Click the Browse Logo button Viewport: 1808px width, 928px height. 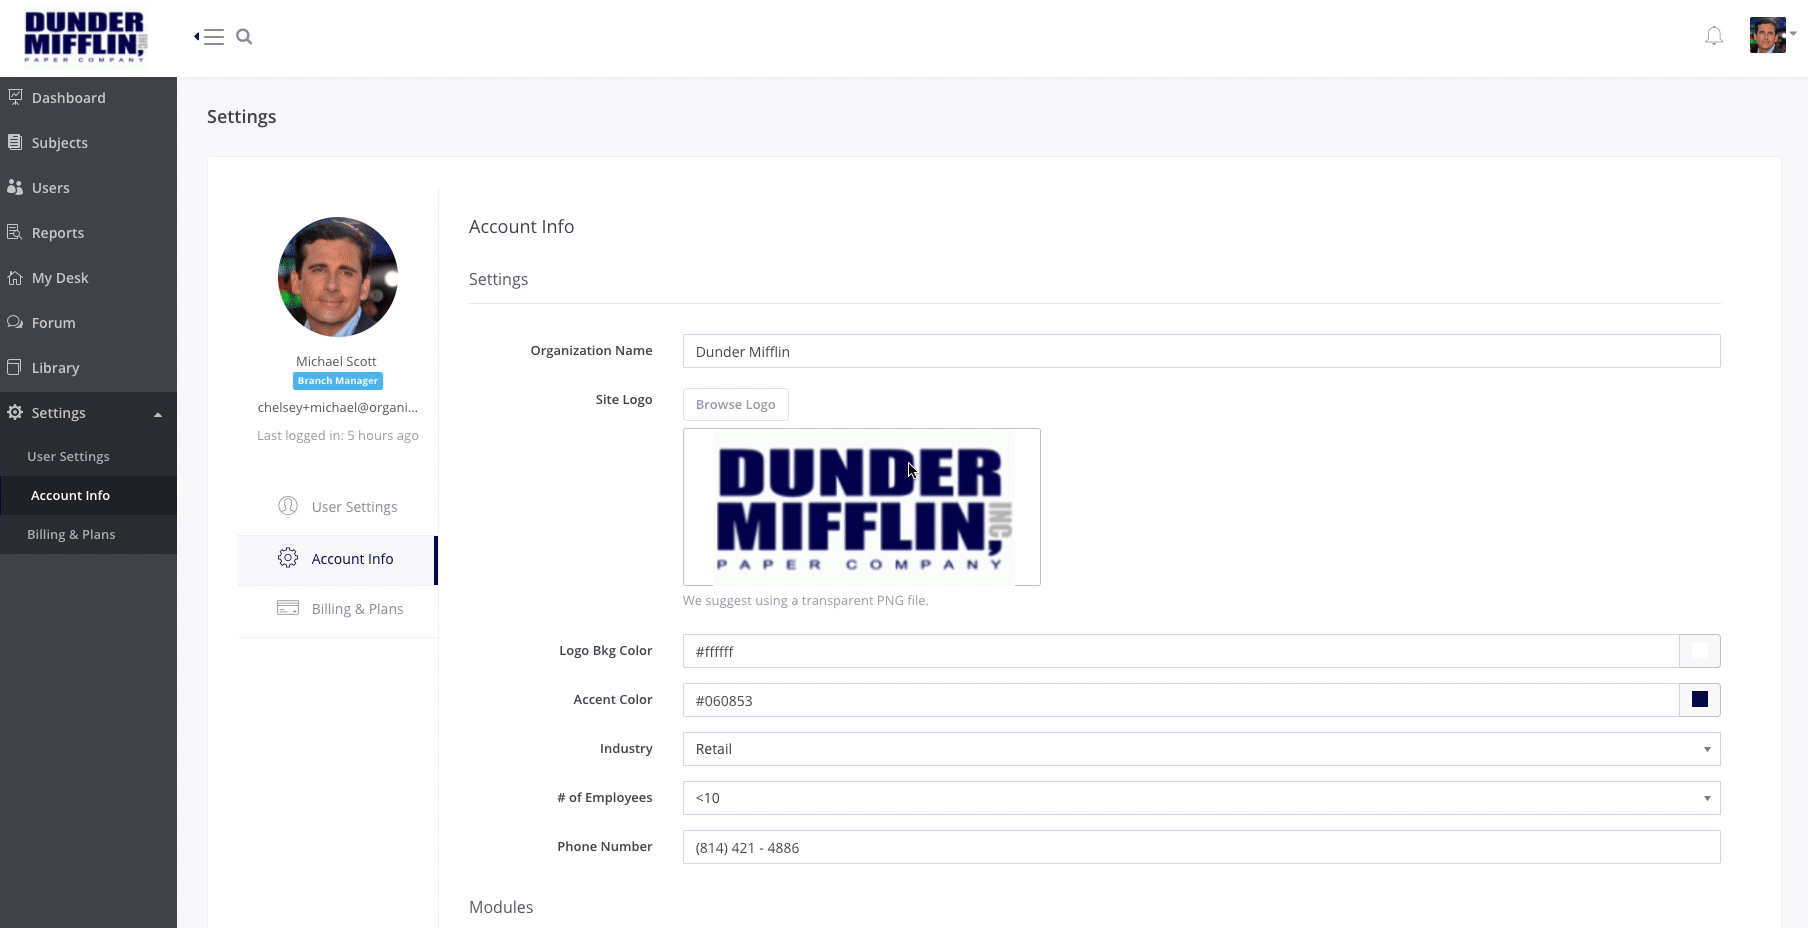[736, 404]
